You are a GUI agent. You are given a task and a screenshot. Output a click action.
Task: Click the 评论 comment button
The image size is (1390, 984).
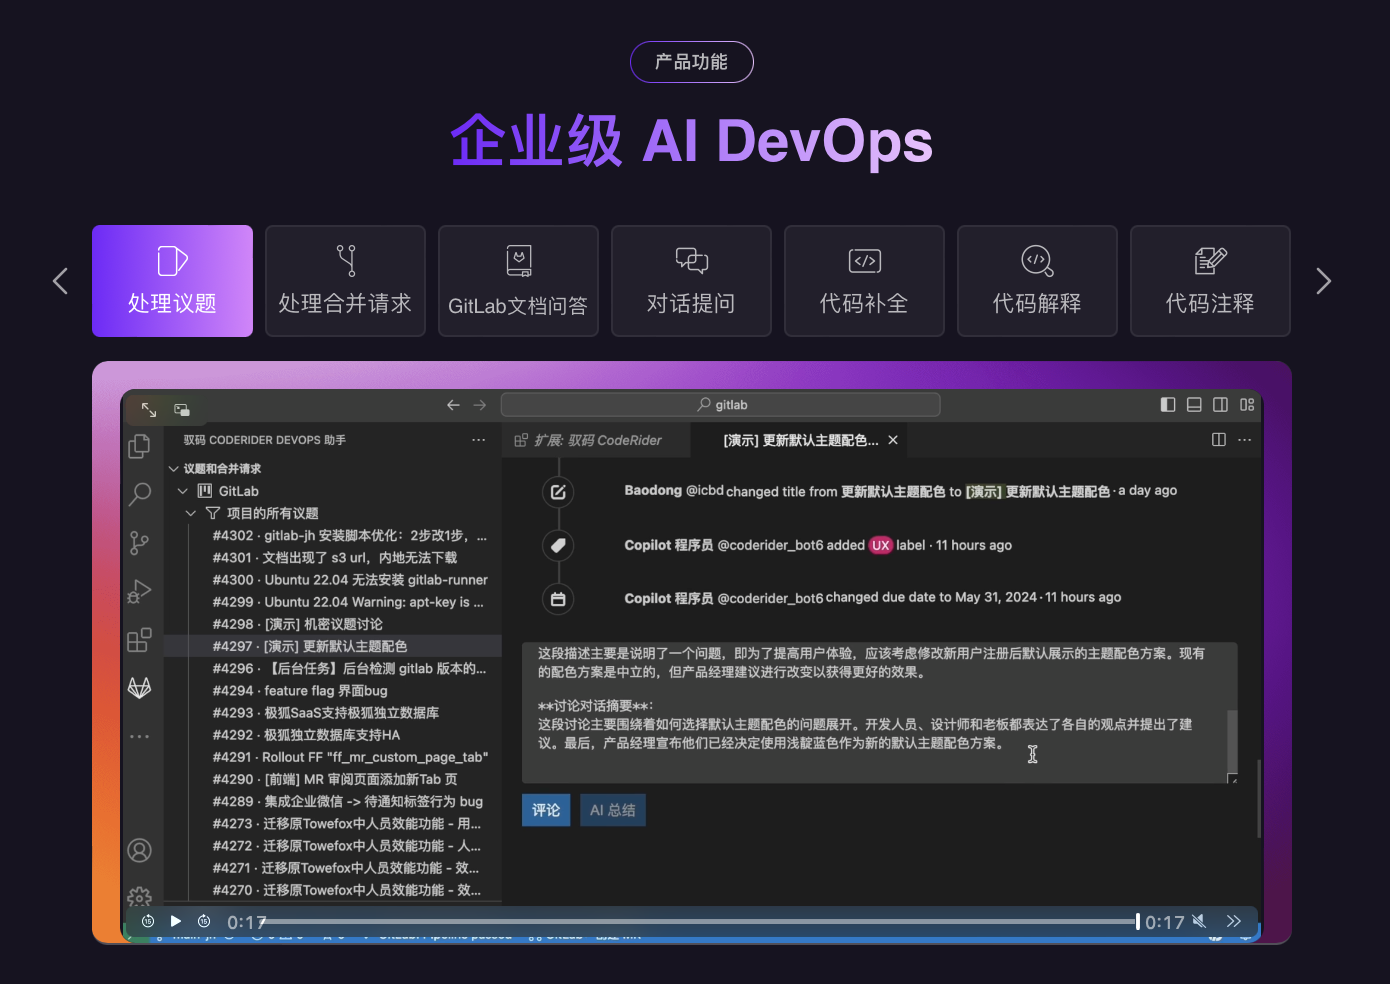click(546, 810)
